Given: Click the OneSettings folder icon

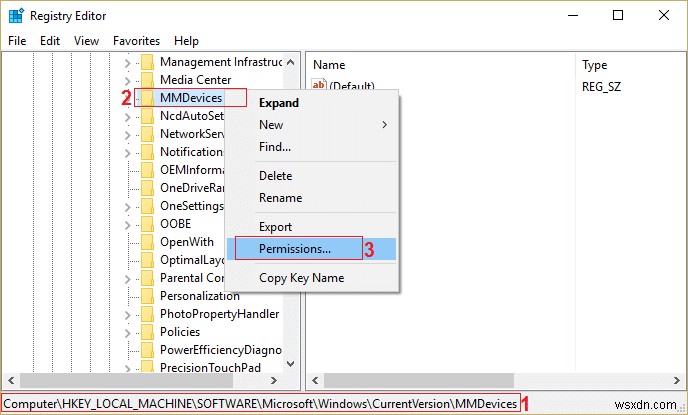Looking at the screenshot, I should 147,206.
